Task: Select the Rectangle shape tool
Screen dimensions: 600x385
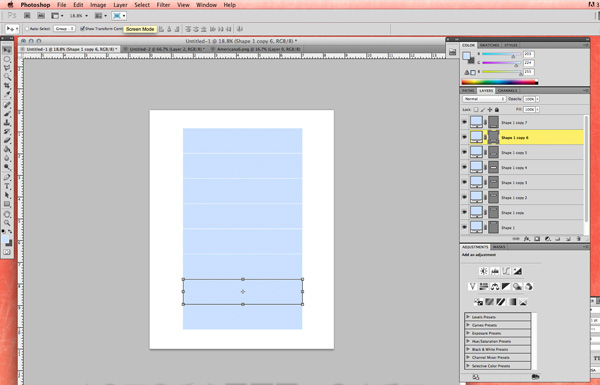Action: point(7,204)
